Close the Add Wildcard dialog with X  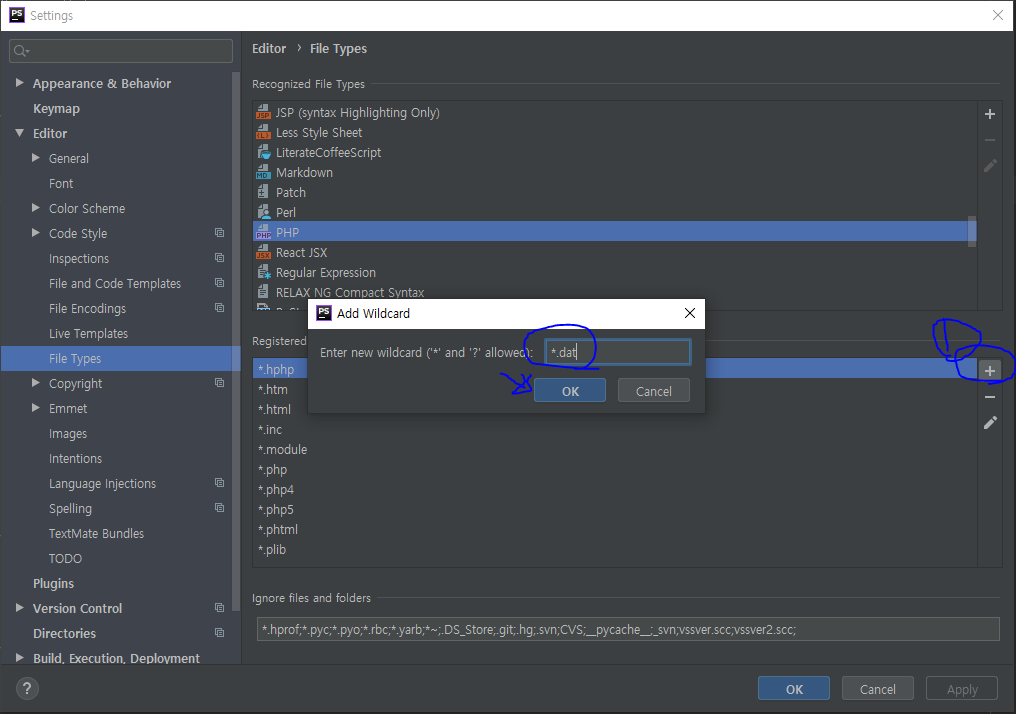point(689,313)
